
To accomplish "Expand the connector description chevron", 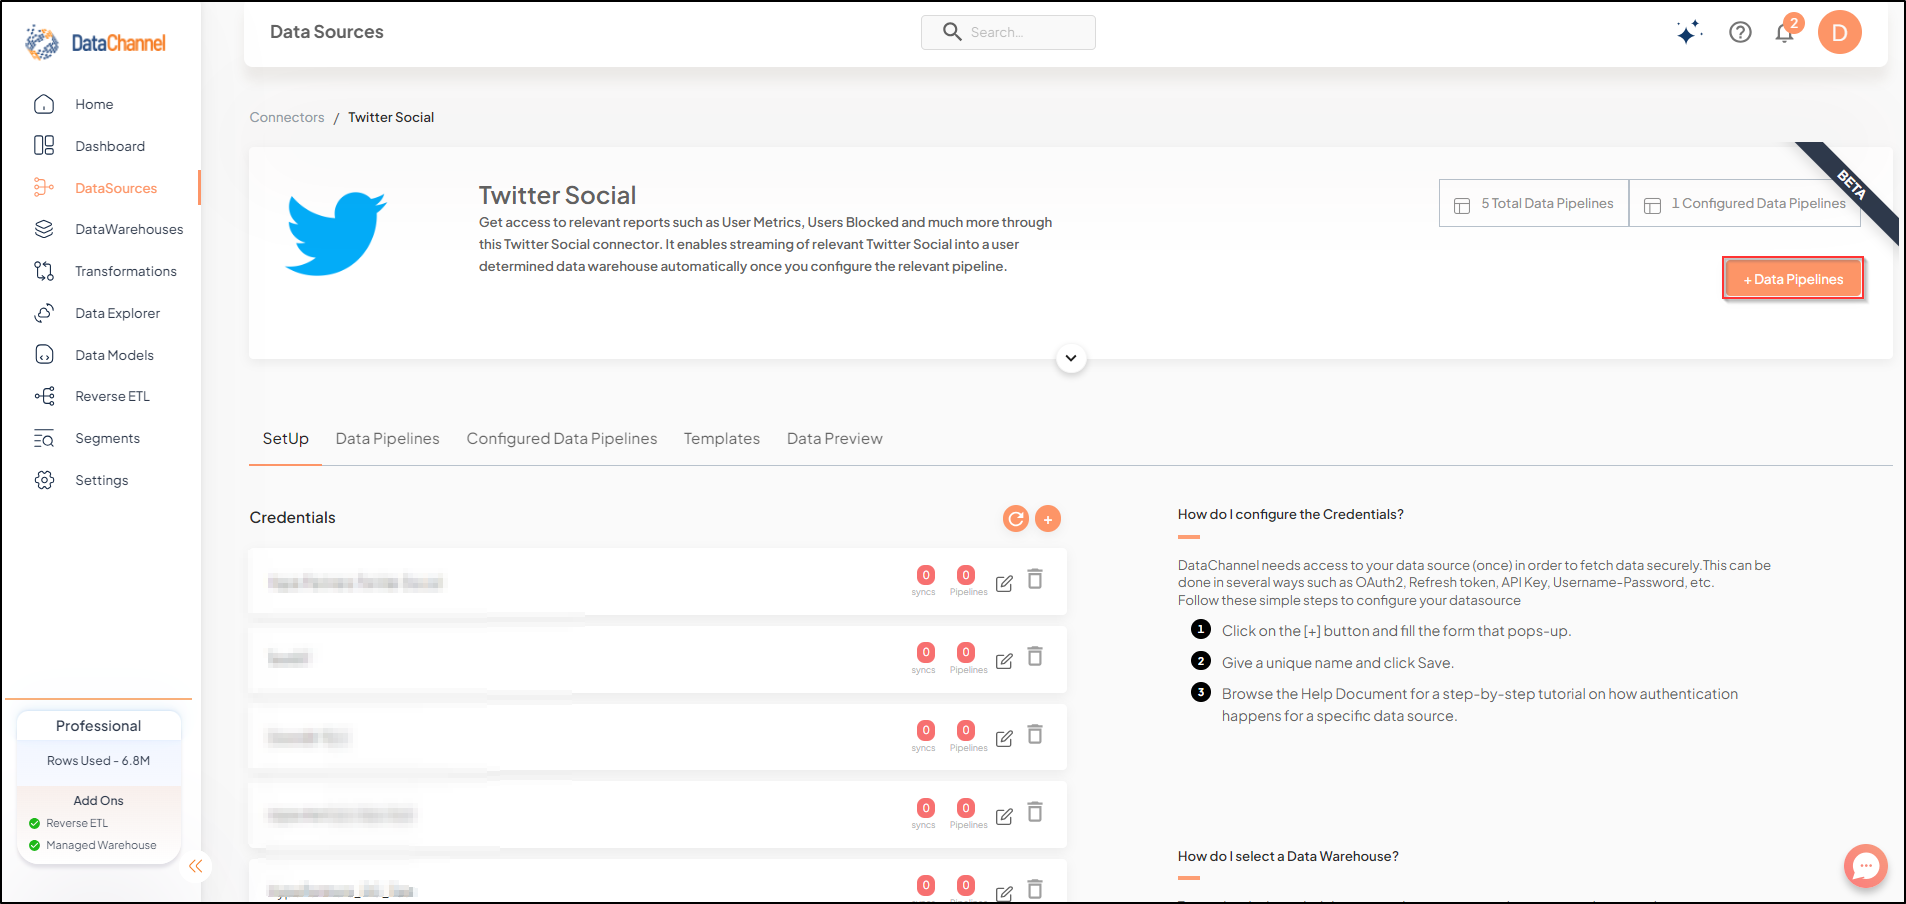I will click(1071, 358).
